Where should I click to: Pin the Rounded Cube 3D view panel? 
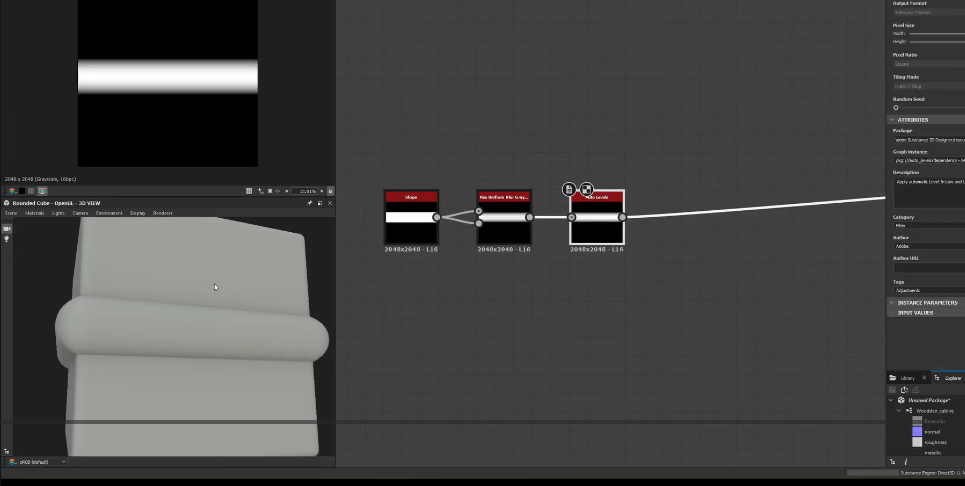tap(310, 203)
